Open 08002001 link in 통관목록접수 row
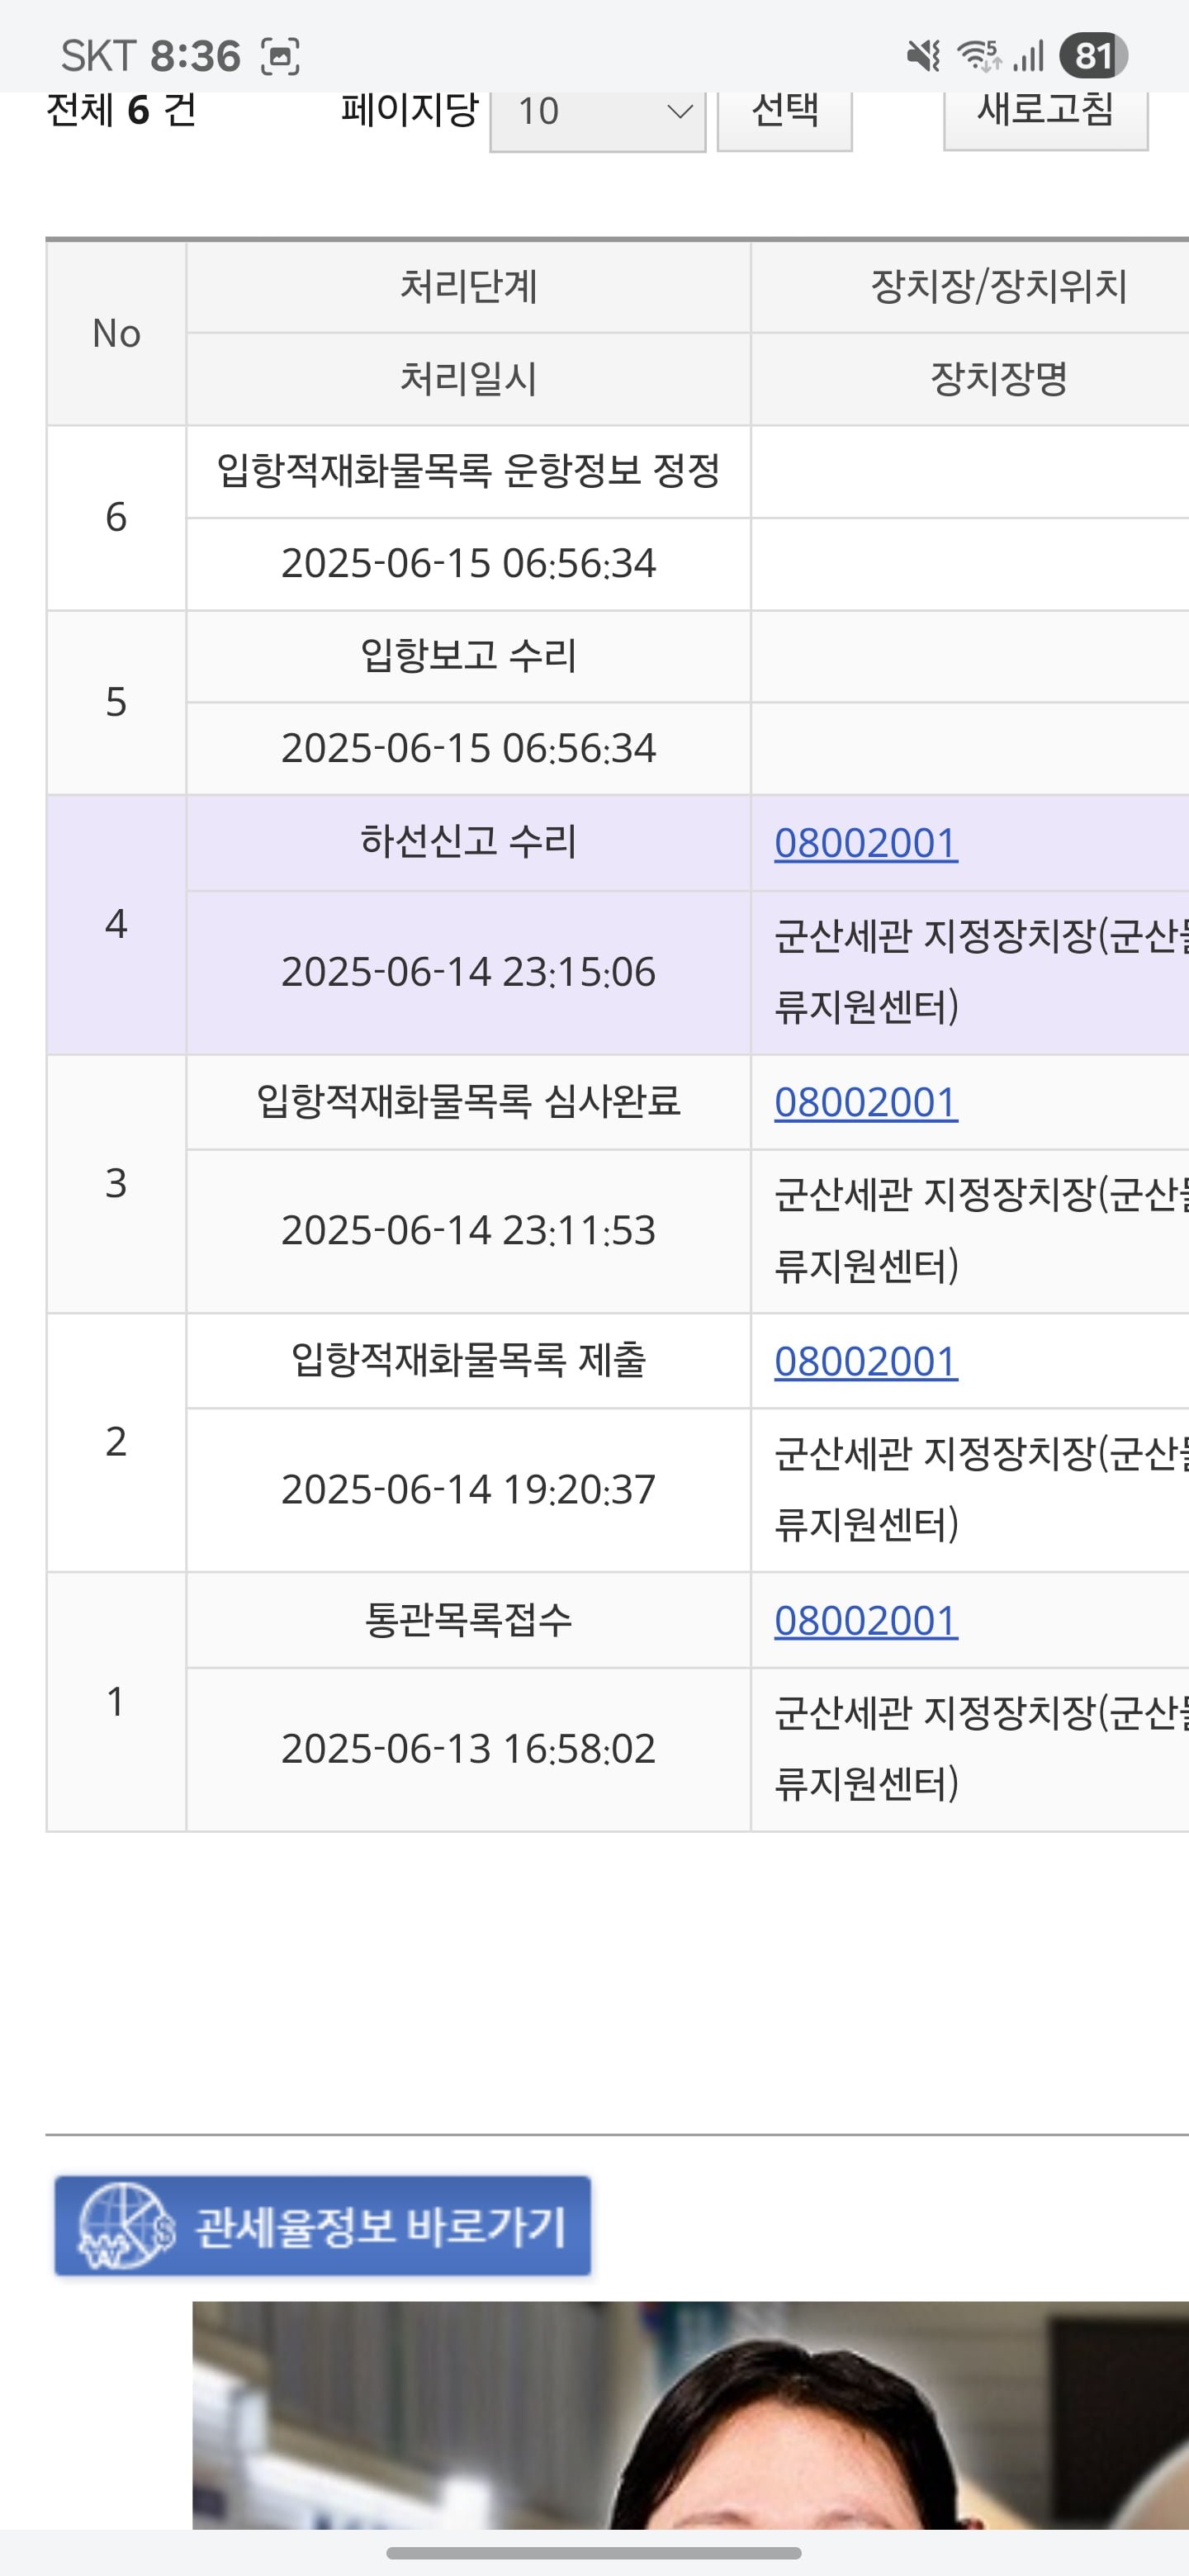1189x2576 pixels. tap(866, 1620)
